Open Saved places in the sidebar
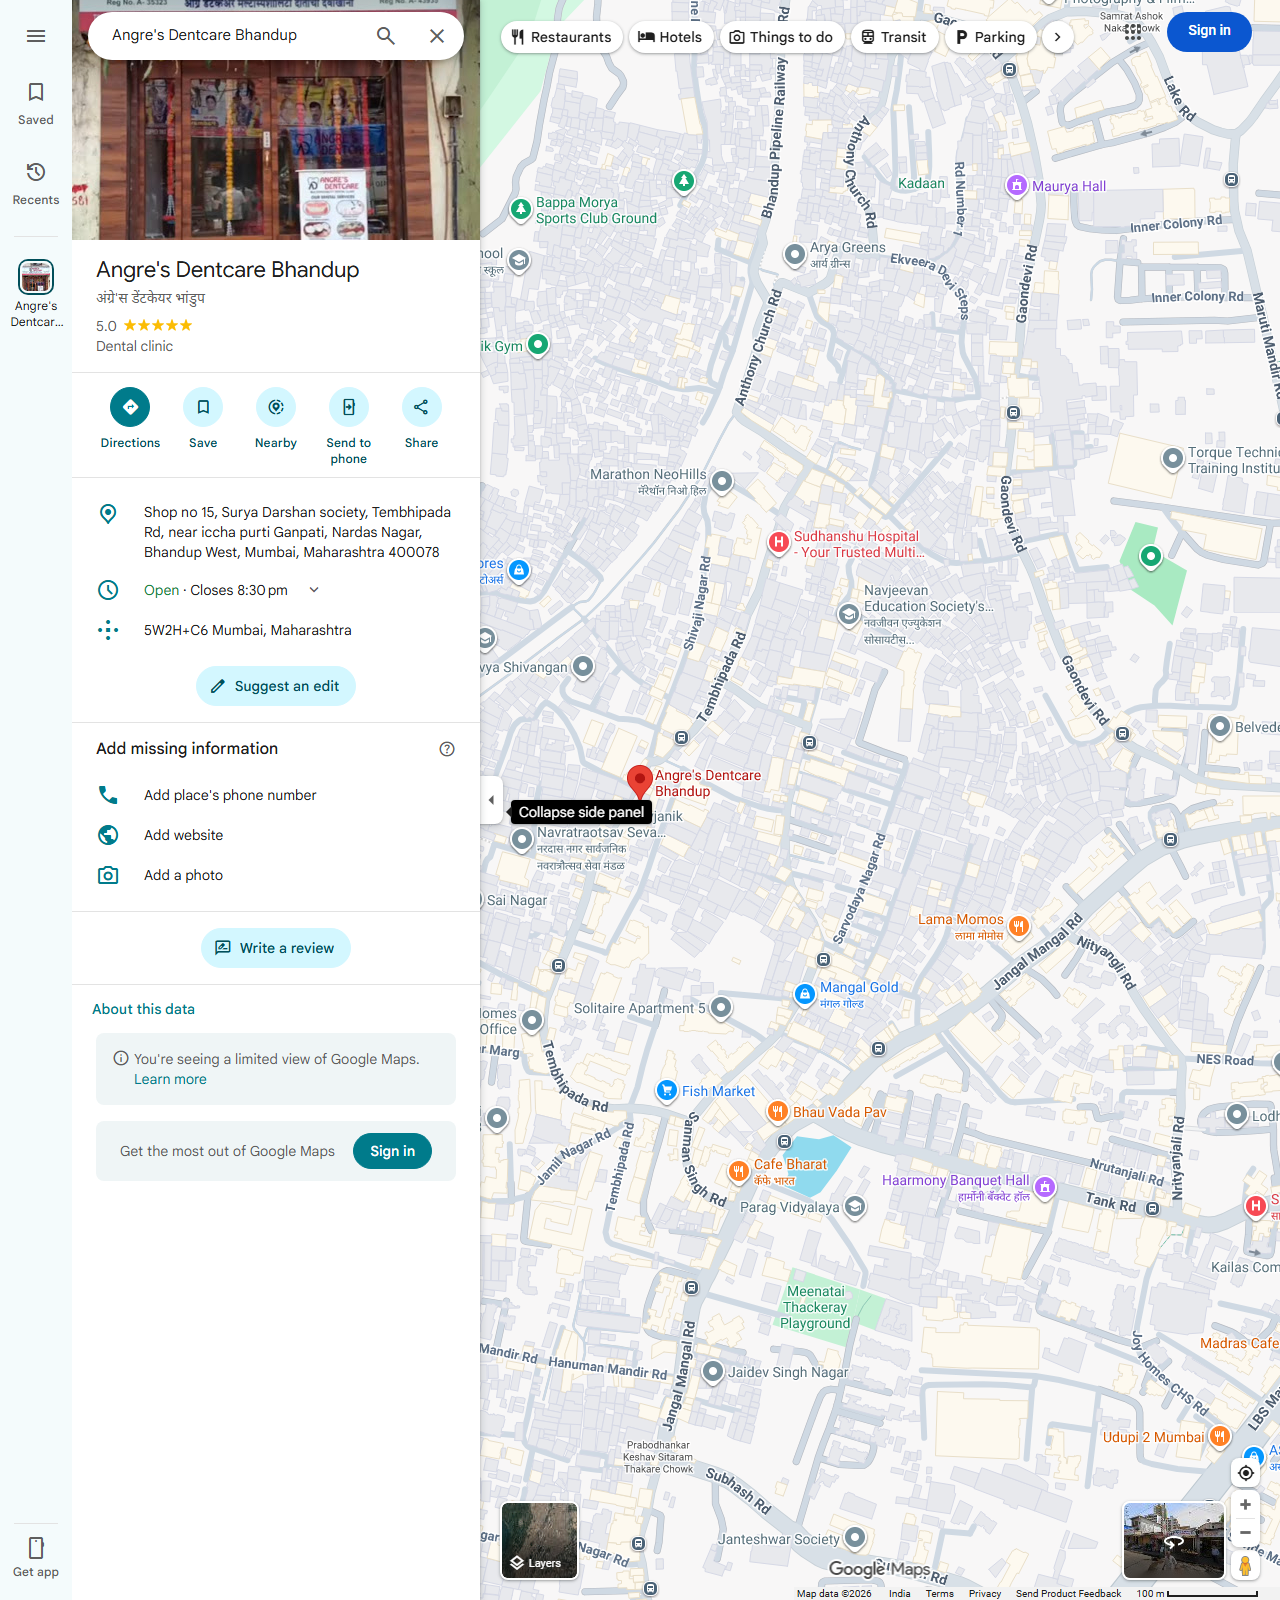 click(36, 104)
